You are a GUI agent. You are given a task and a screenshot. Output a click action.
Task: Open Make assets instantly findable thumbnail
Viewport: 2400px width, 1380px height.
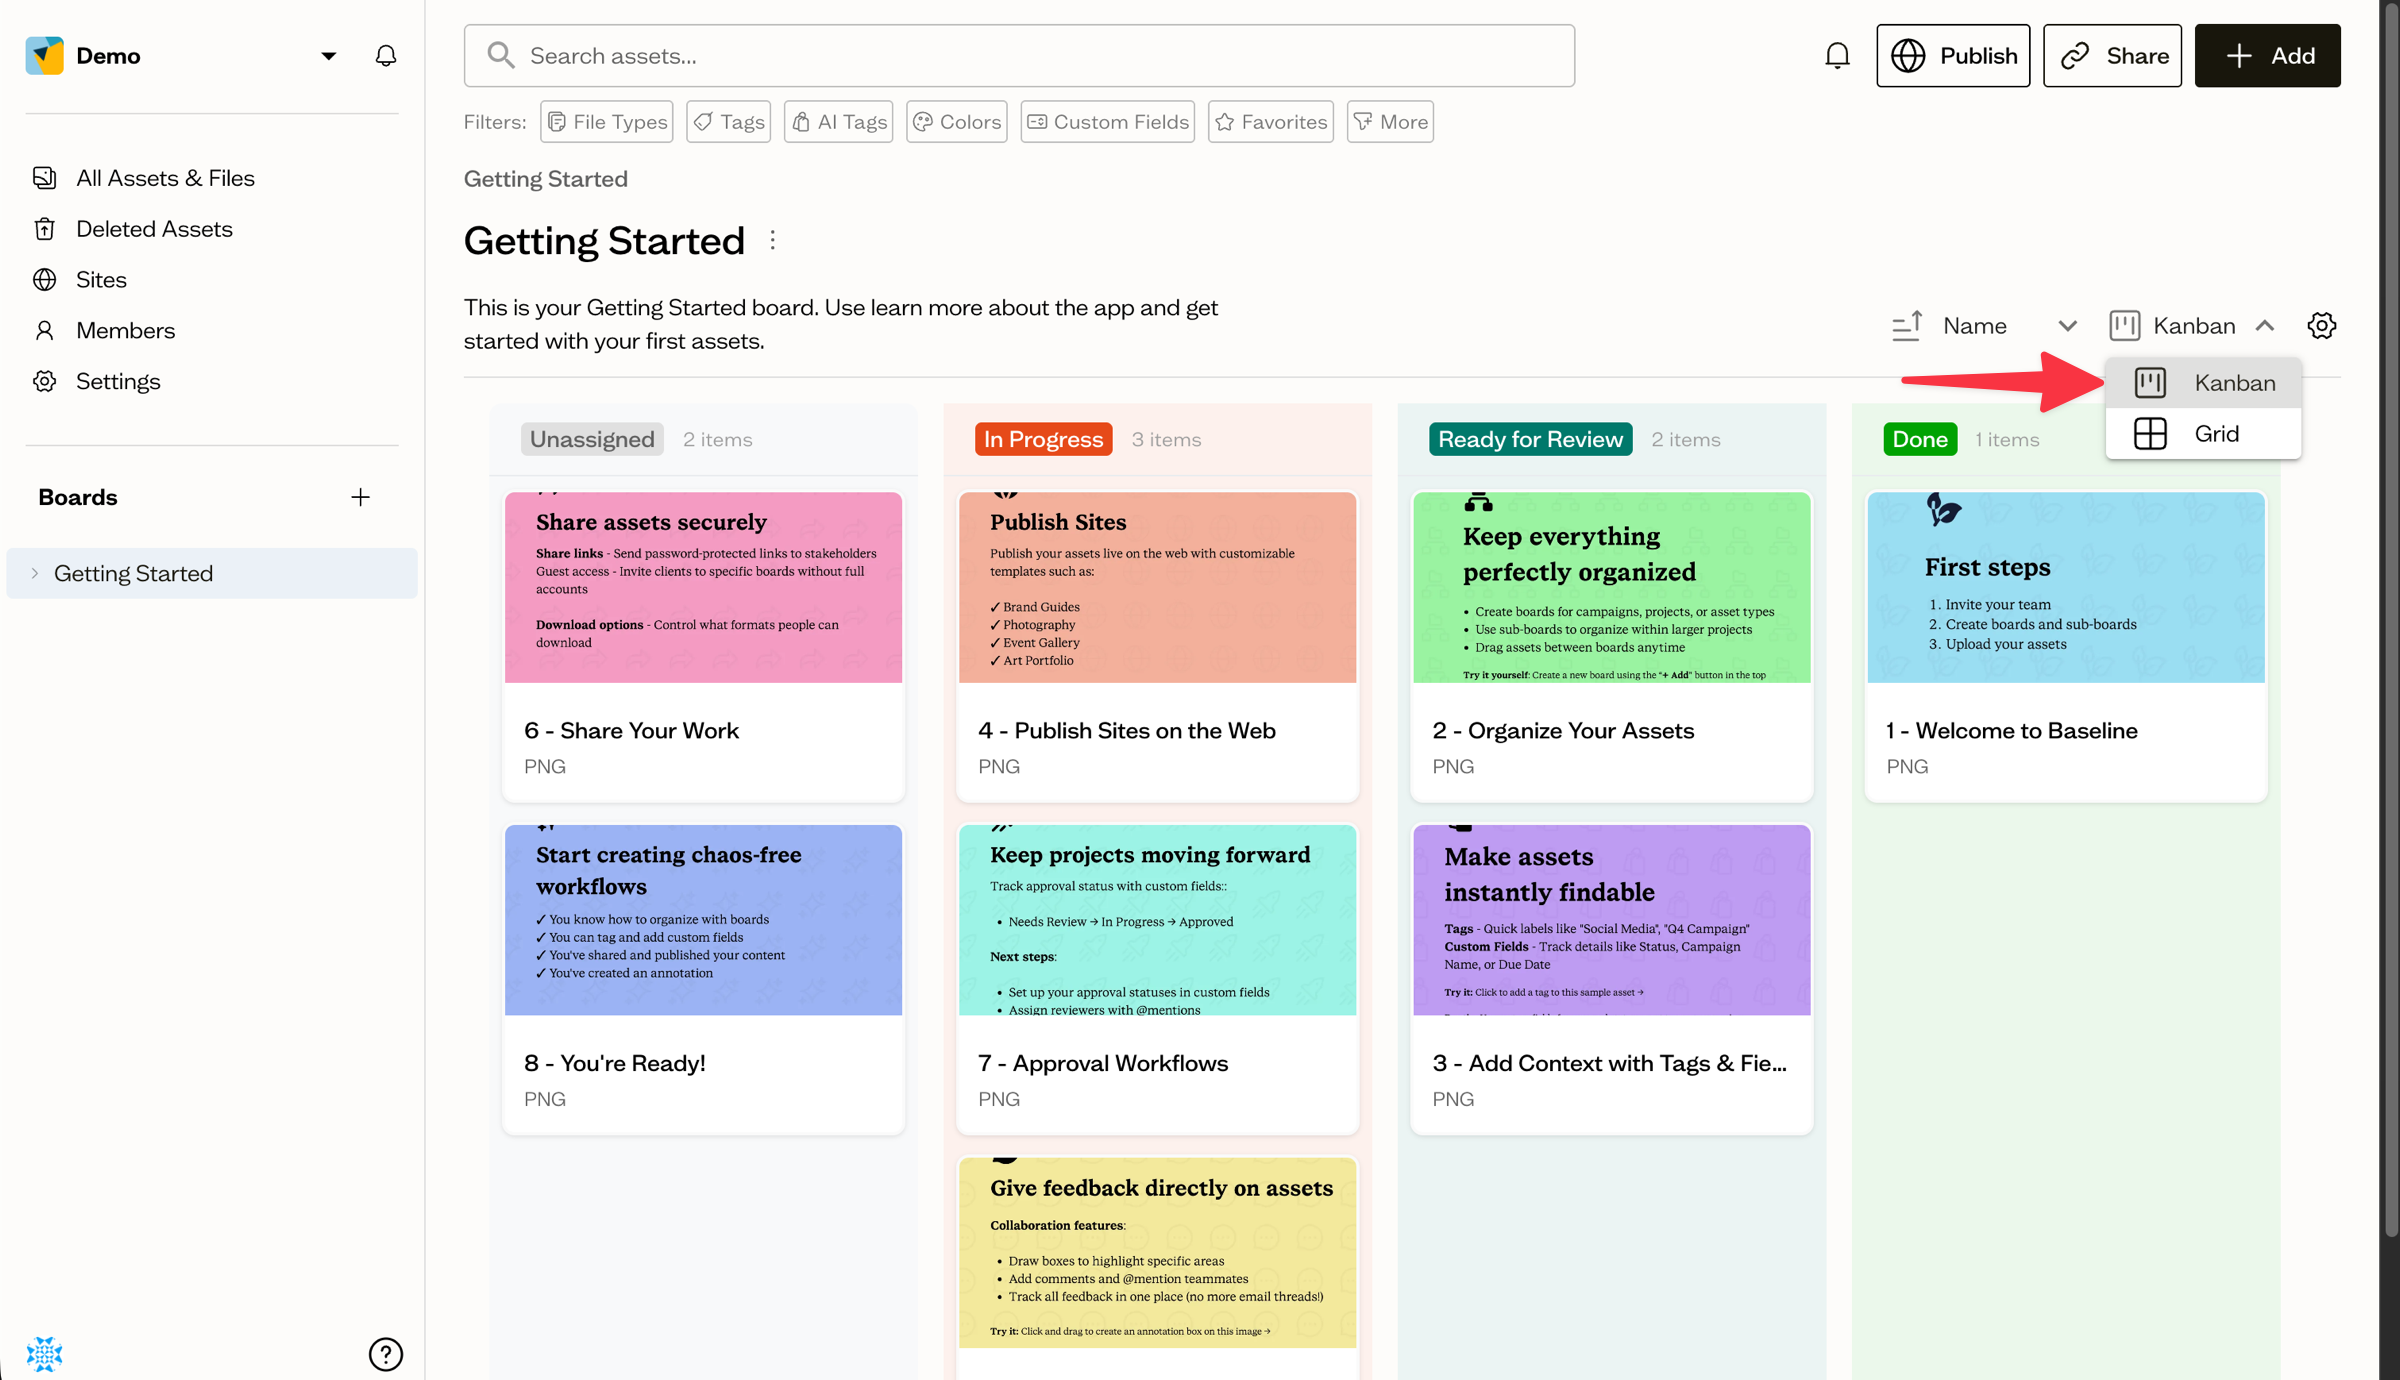coord(1611,920)
